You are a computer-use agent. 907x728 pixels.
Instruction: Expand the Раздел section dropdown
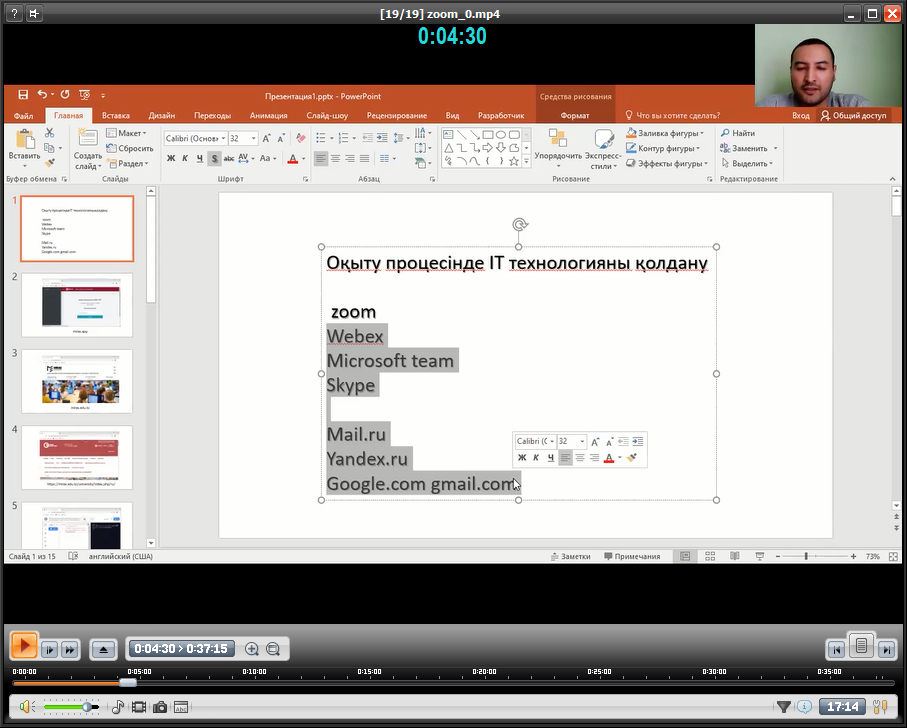tap(128, 164)
